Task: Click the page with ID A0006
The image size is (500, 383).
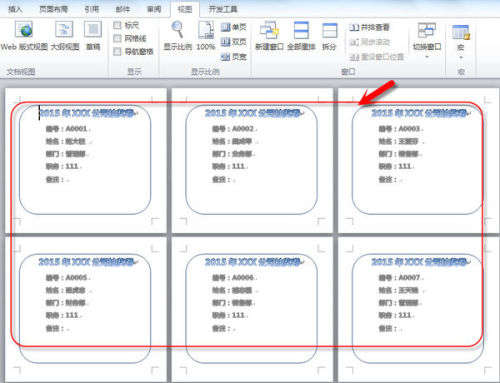Action: coord(252,309)
